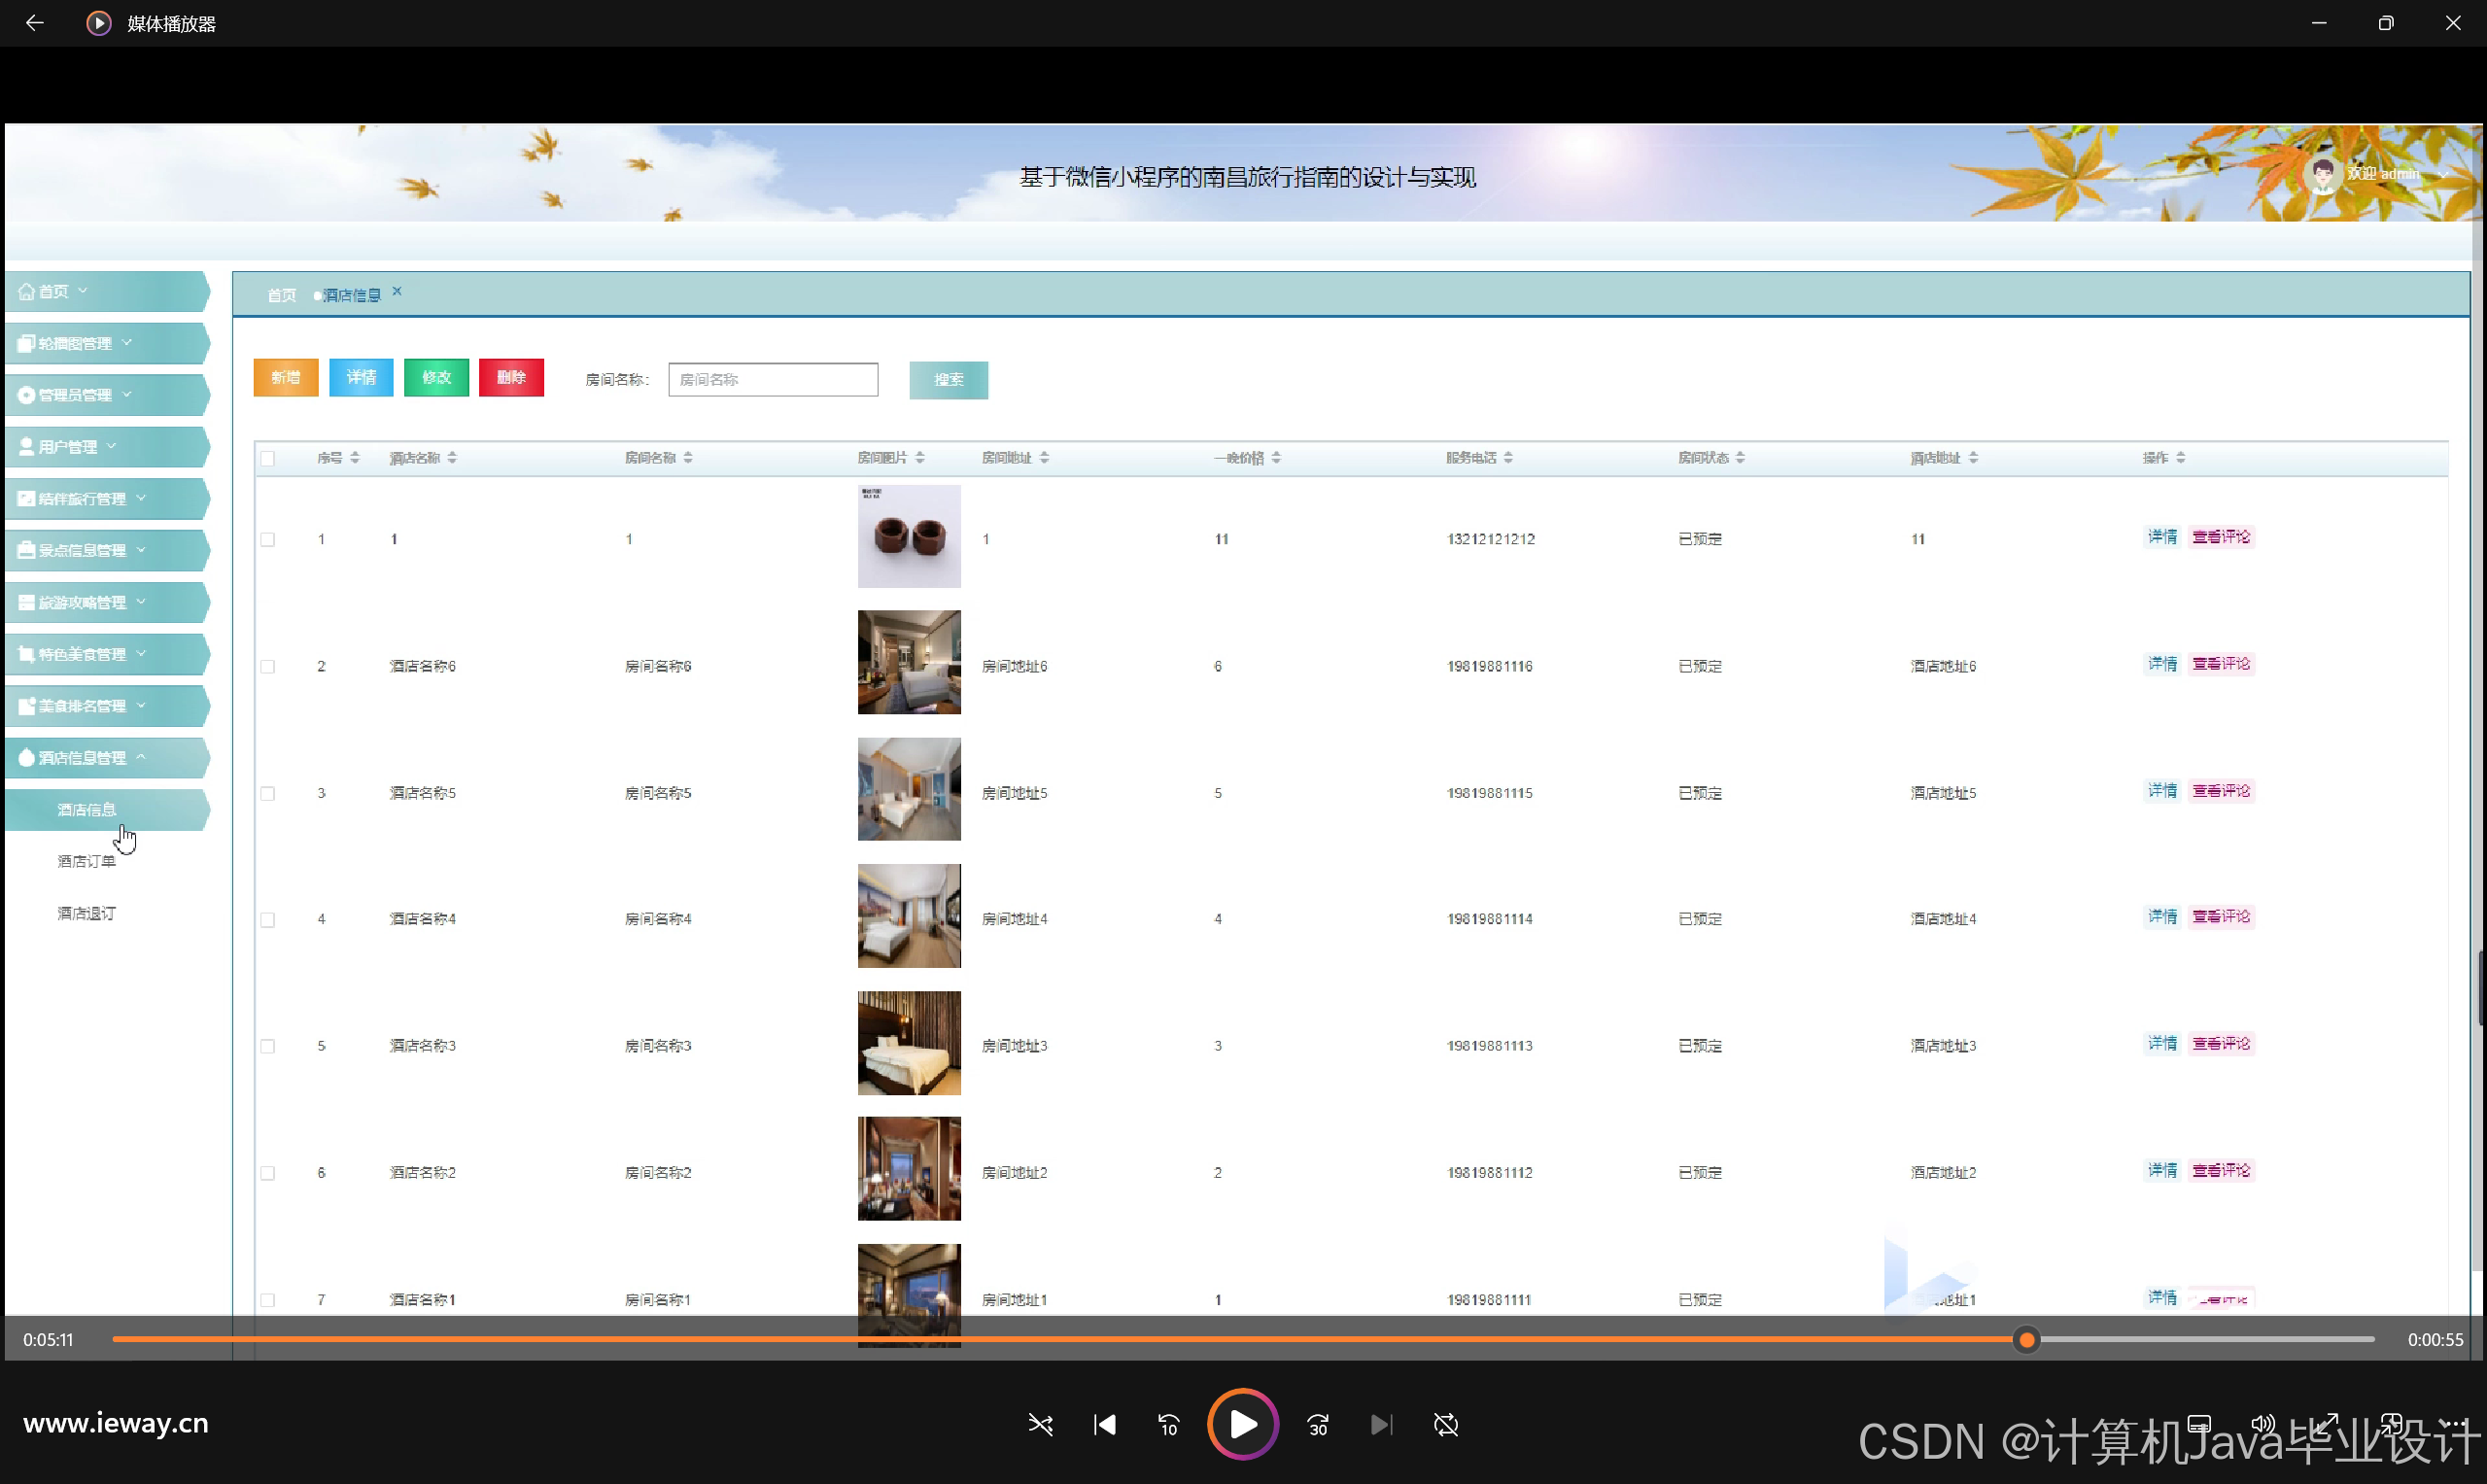Switch the video to full screen
The height and width of the screenshot is (1484, 2487).
pyautogui.click(x=2326, y=1424)
